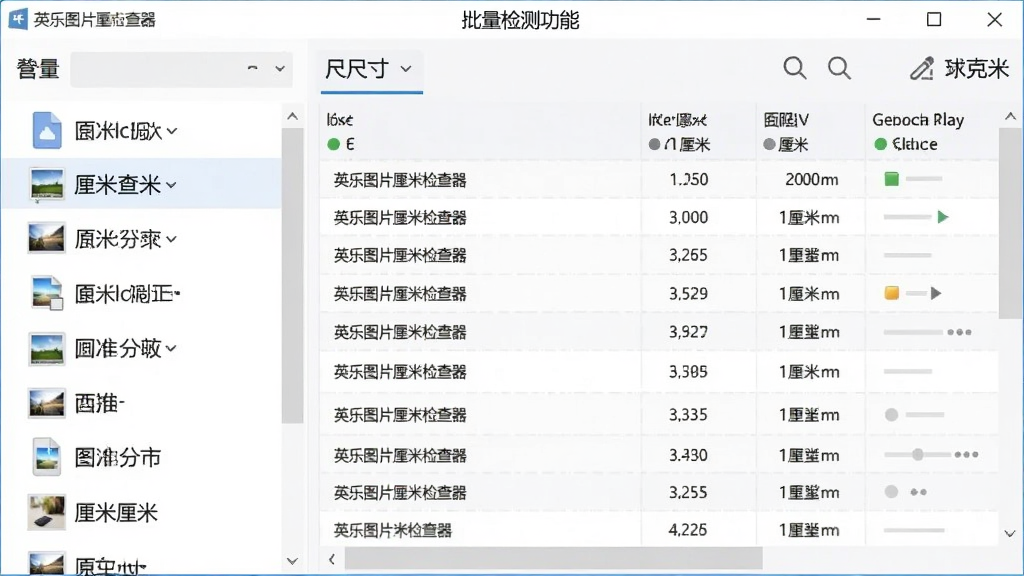This screenshot has height=576, width=1024.
Task: Click the second magnifier search icon
Action: [x=839, y=68]
